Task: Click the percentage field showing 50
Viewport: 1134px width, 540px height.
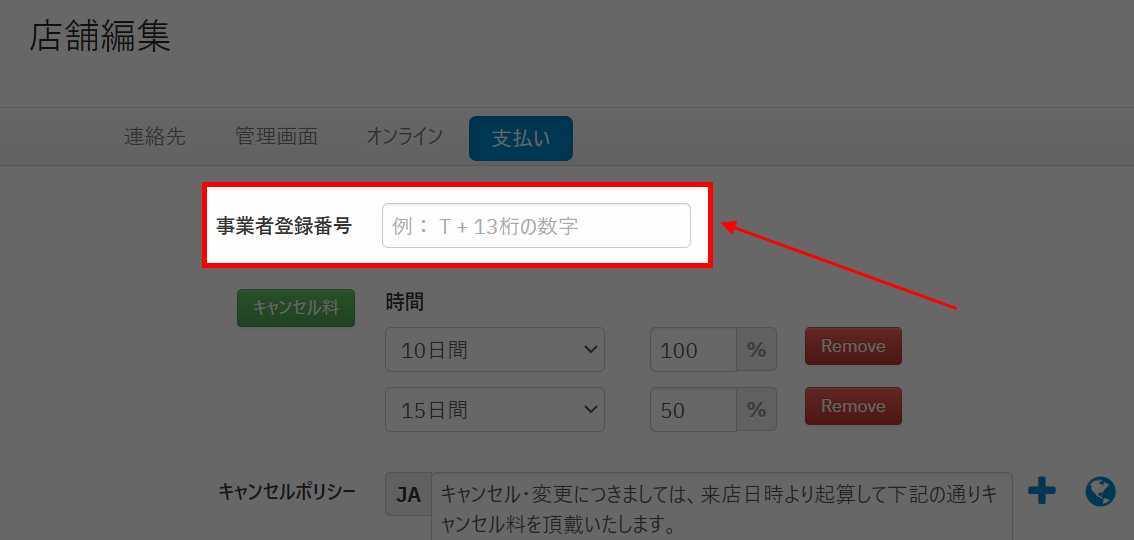Action: pyautogui.click(x=693, y=410)
